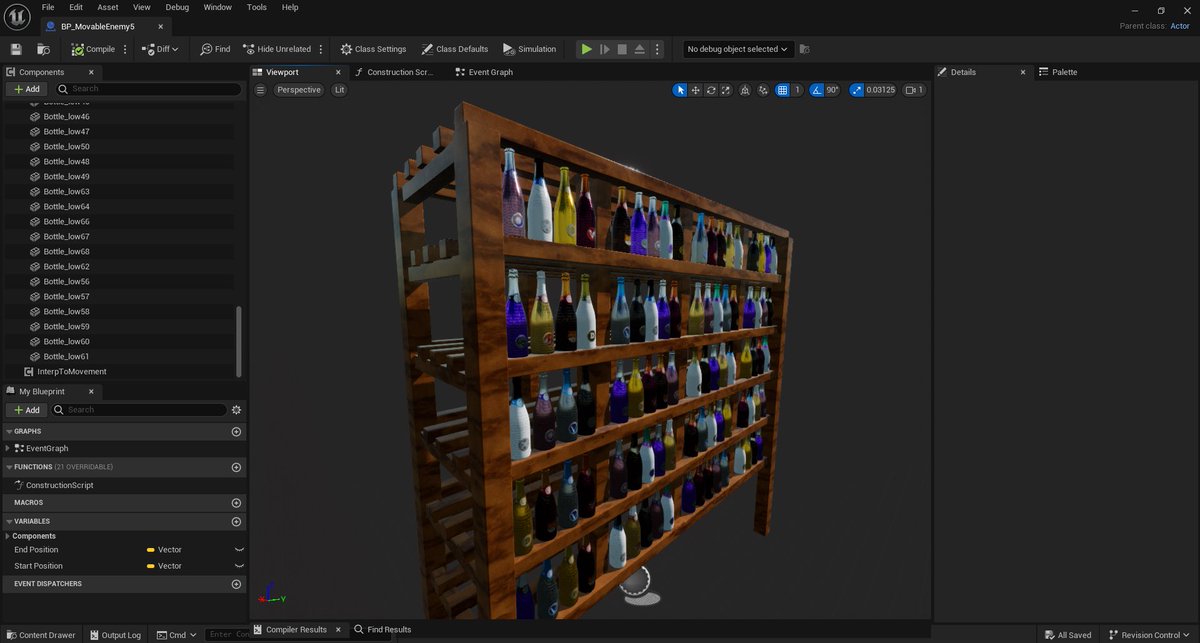Open play mode options three-dot menu
1200x643 pixels.
[x=659, y=49]
